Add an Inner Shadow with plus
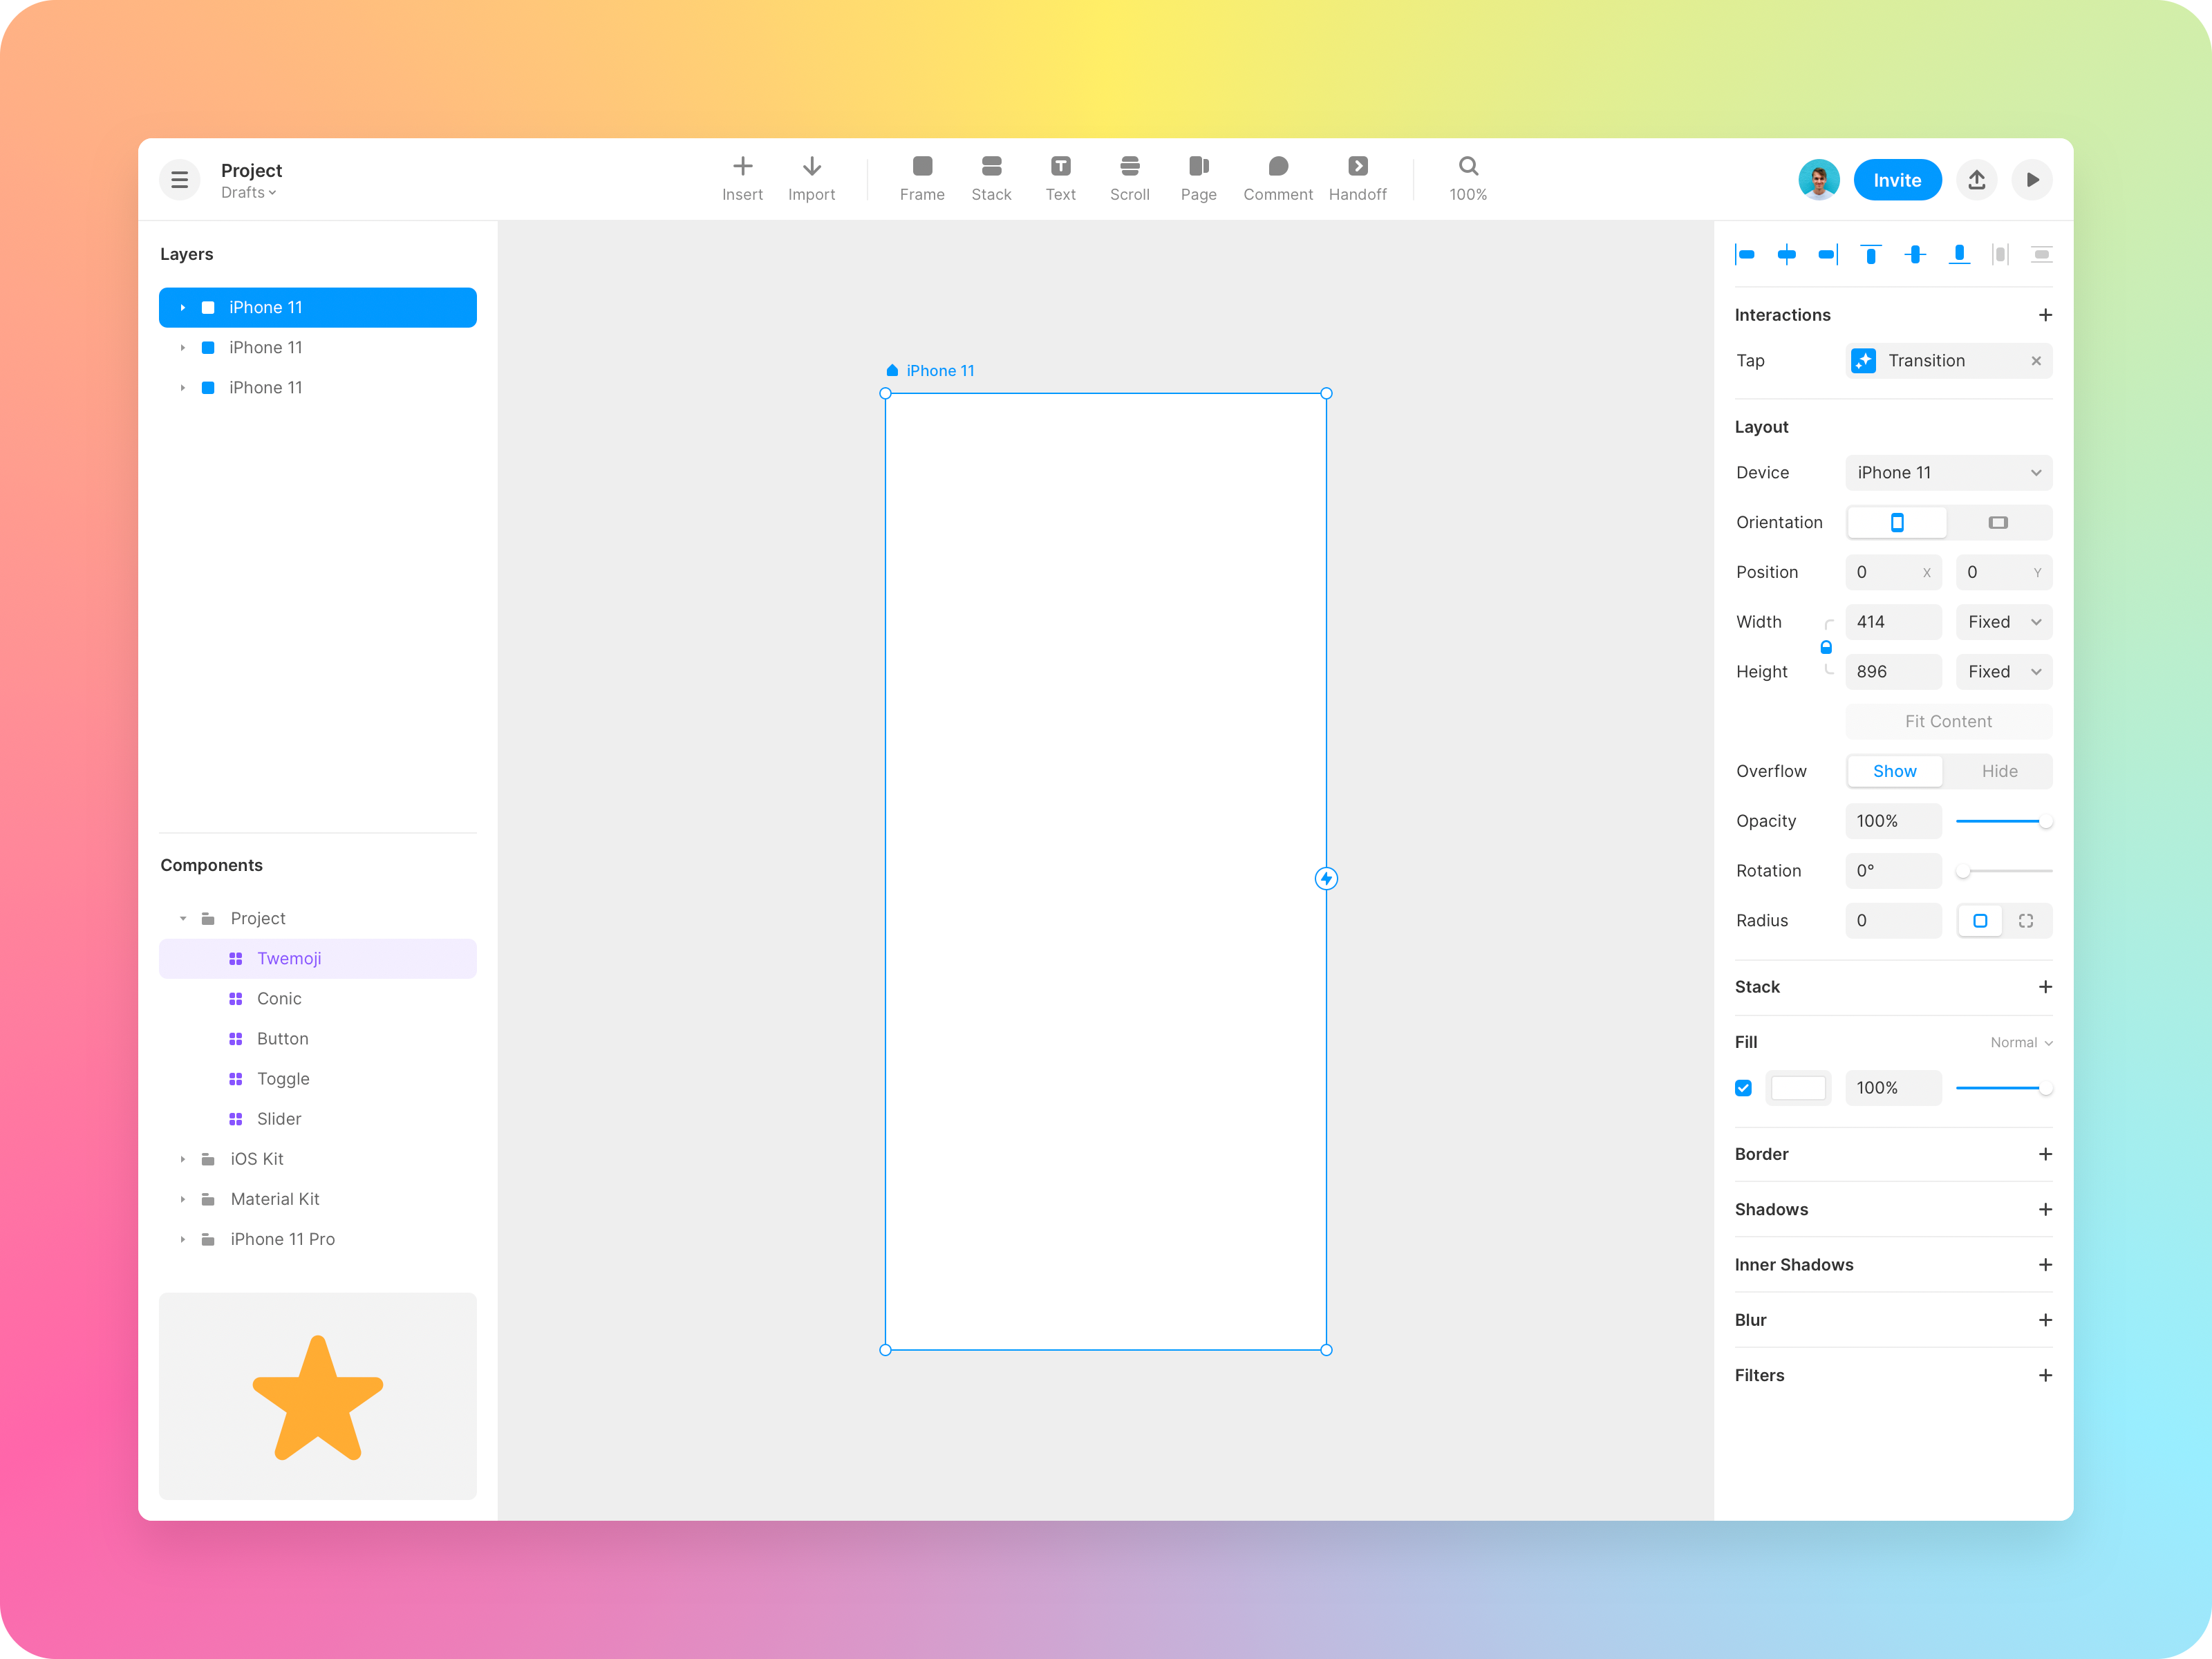This screenshot has width=2212, height=1659. [2045, 1265]
